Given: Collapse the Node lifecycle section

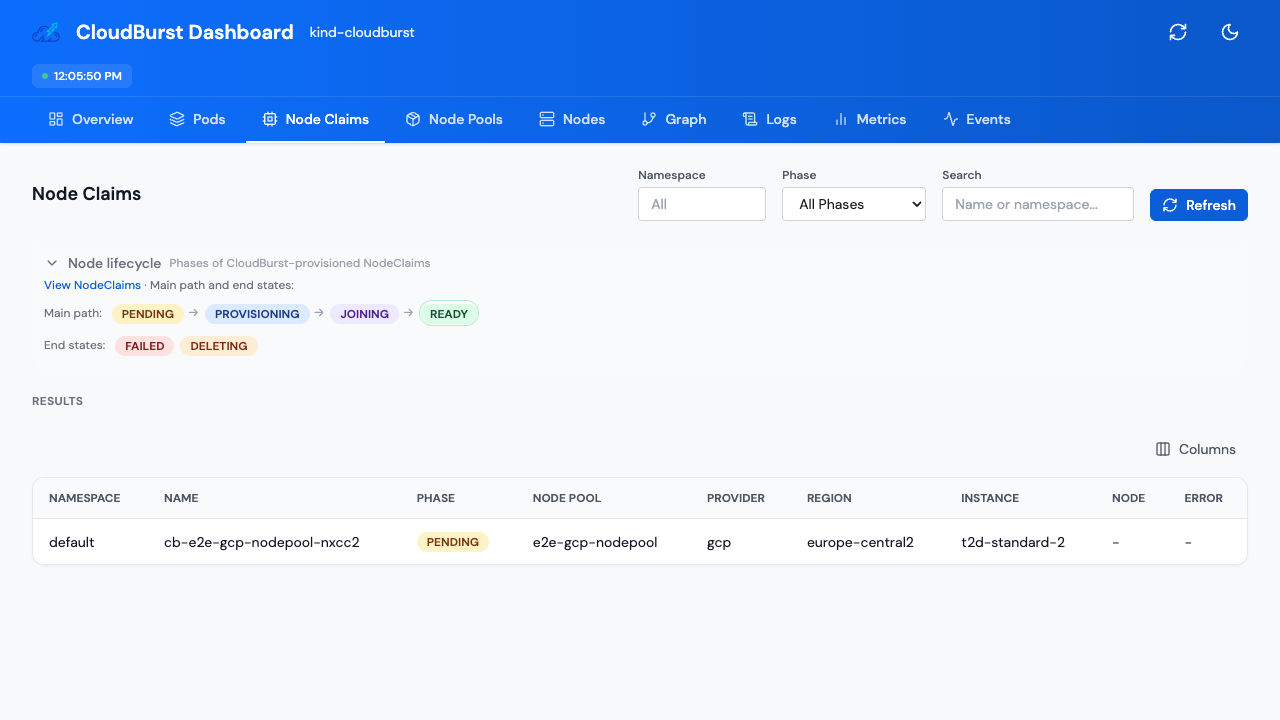Looking at the screenshot, I should (x=51, y=263).
